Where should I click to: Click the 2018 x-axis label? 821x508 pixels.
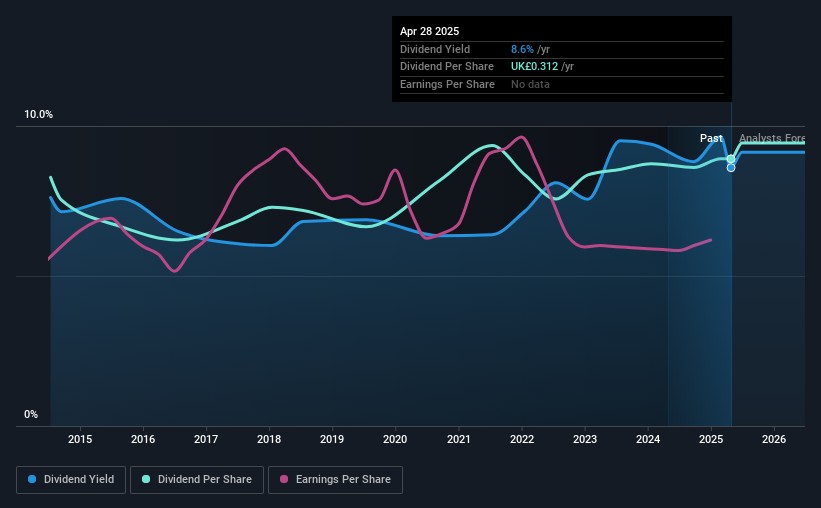coord(269,439)
